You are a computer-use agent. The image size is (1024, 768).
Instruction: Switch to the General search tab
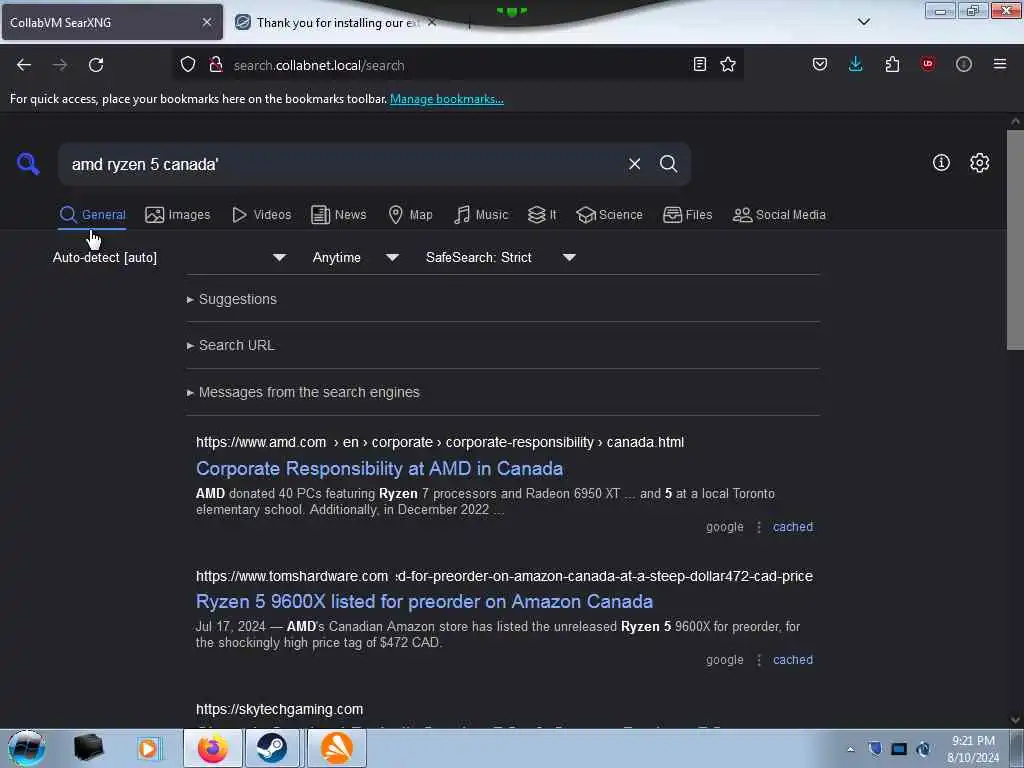[x=92, y=215]
